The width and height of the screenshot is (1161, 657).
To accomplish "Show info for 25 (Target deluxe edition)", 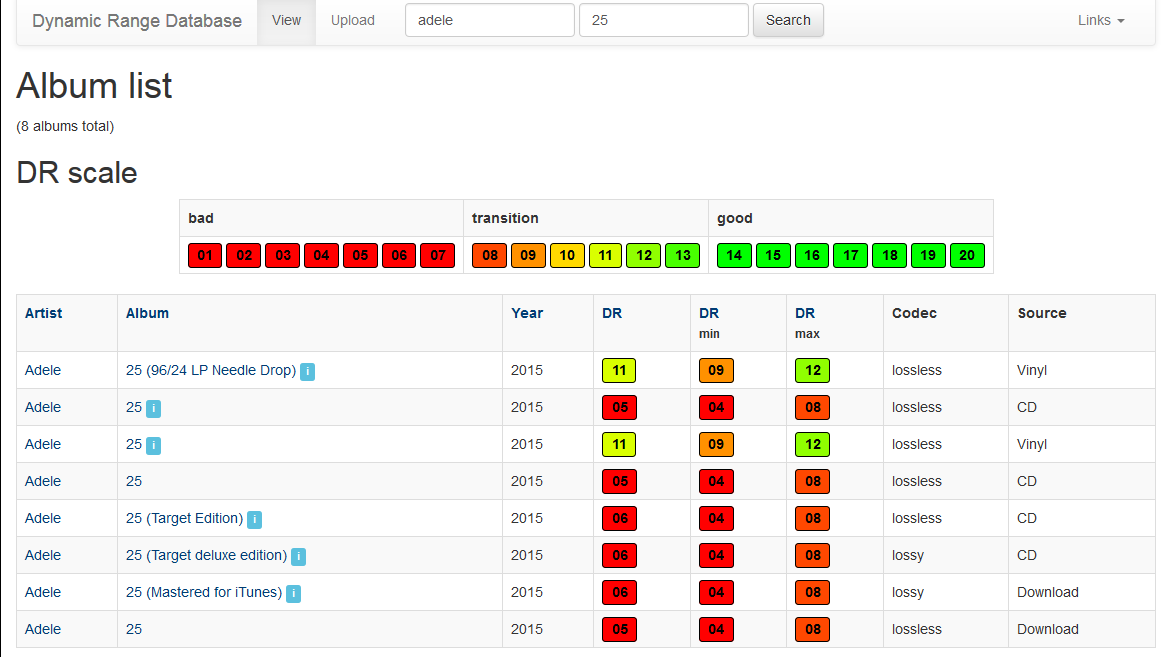I will tap(298, 556).
